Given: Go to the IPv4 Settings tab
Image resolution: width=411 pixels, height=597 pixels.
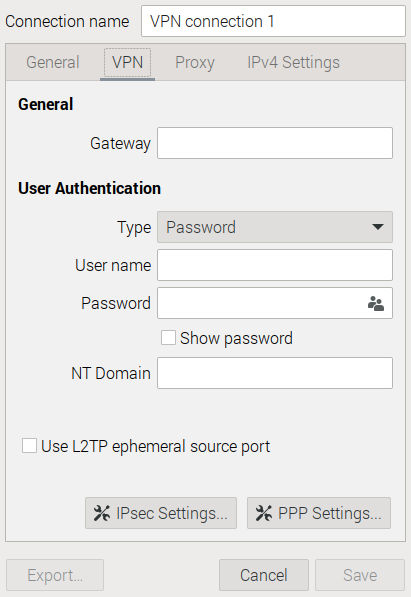Looking at the screenshot, I should click(x=293, y=62).
